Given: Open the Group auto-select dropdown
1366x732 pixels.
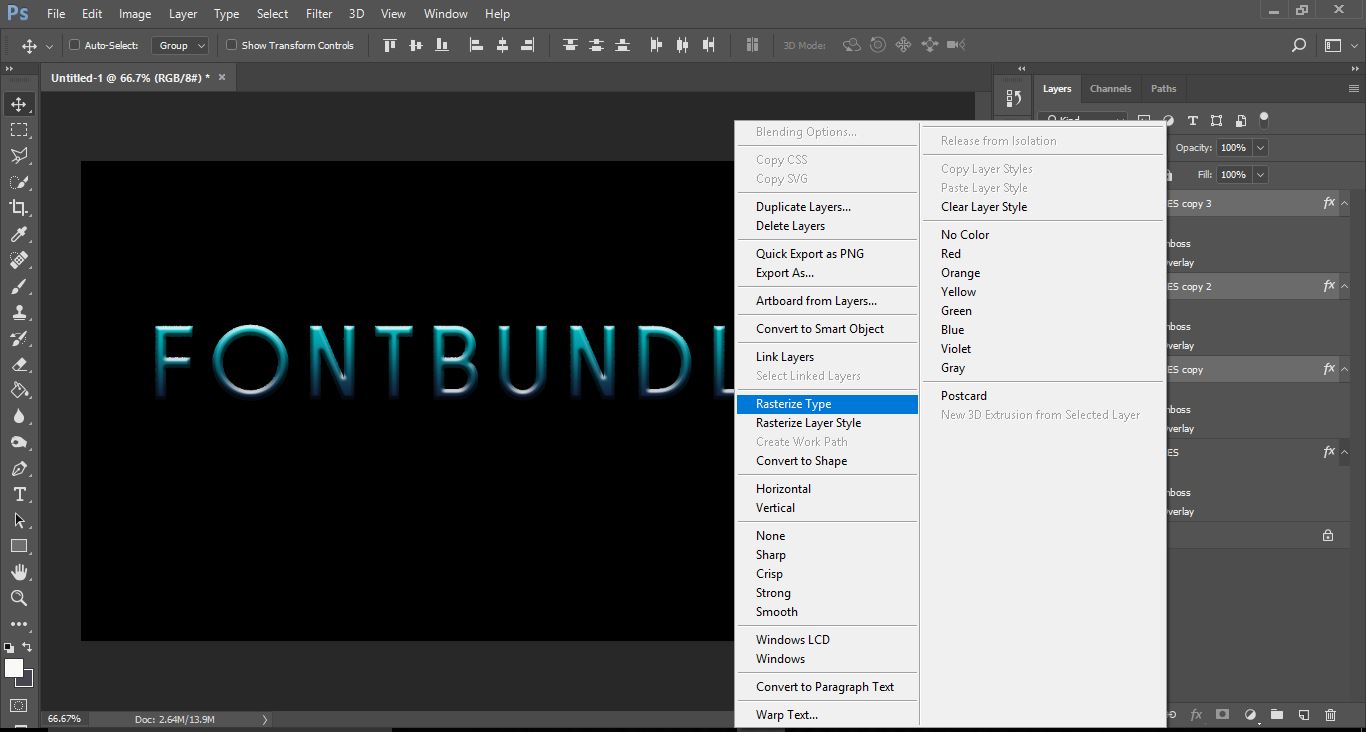Looking at the screenshot, I should click(x=180, y=45).
